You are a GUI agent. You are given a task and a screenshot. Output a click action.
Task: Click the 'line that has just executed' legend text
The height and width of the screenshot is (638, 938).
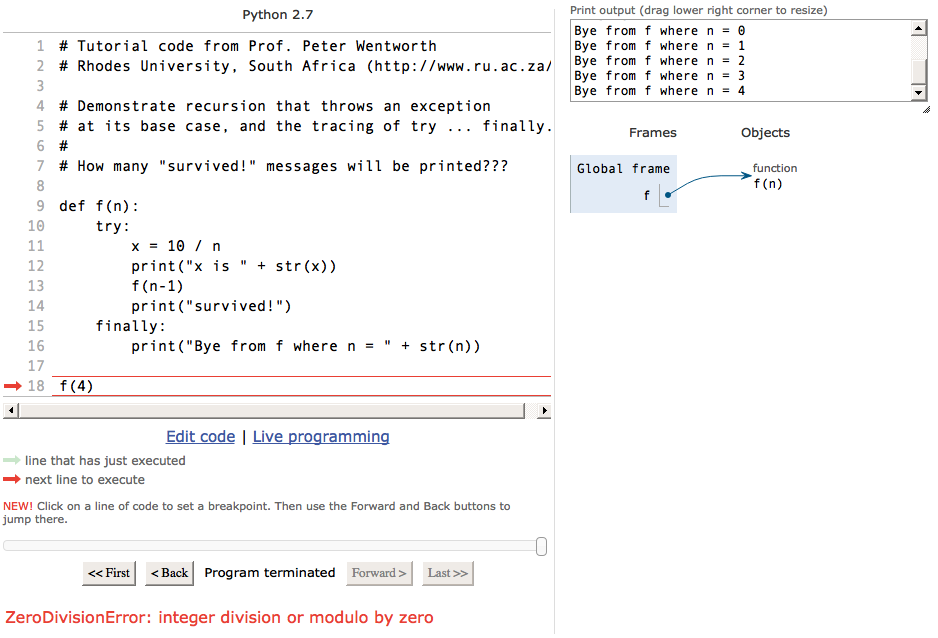click(105, 460)
